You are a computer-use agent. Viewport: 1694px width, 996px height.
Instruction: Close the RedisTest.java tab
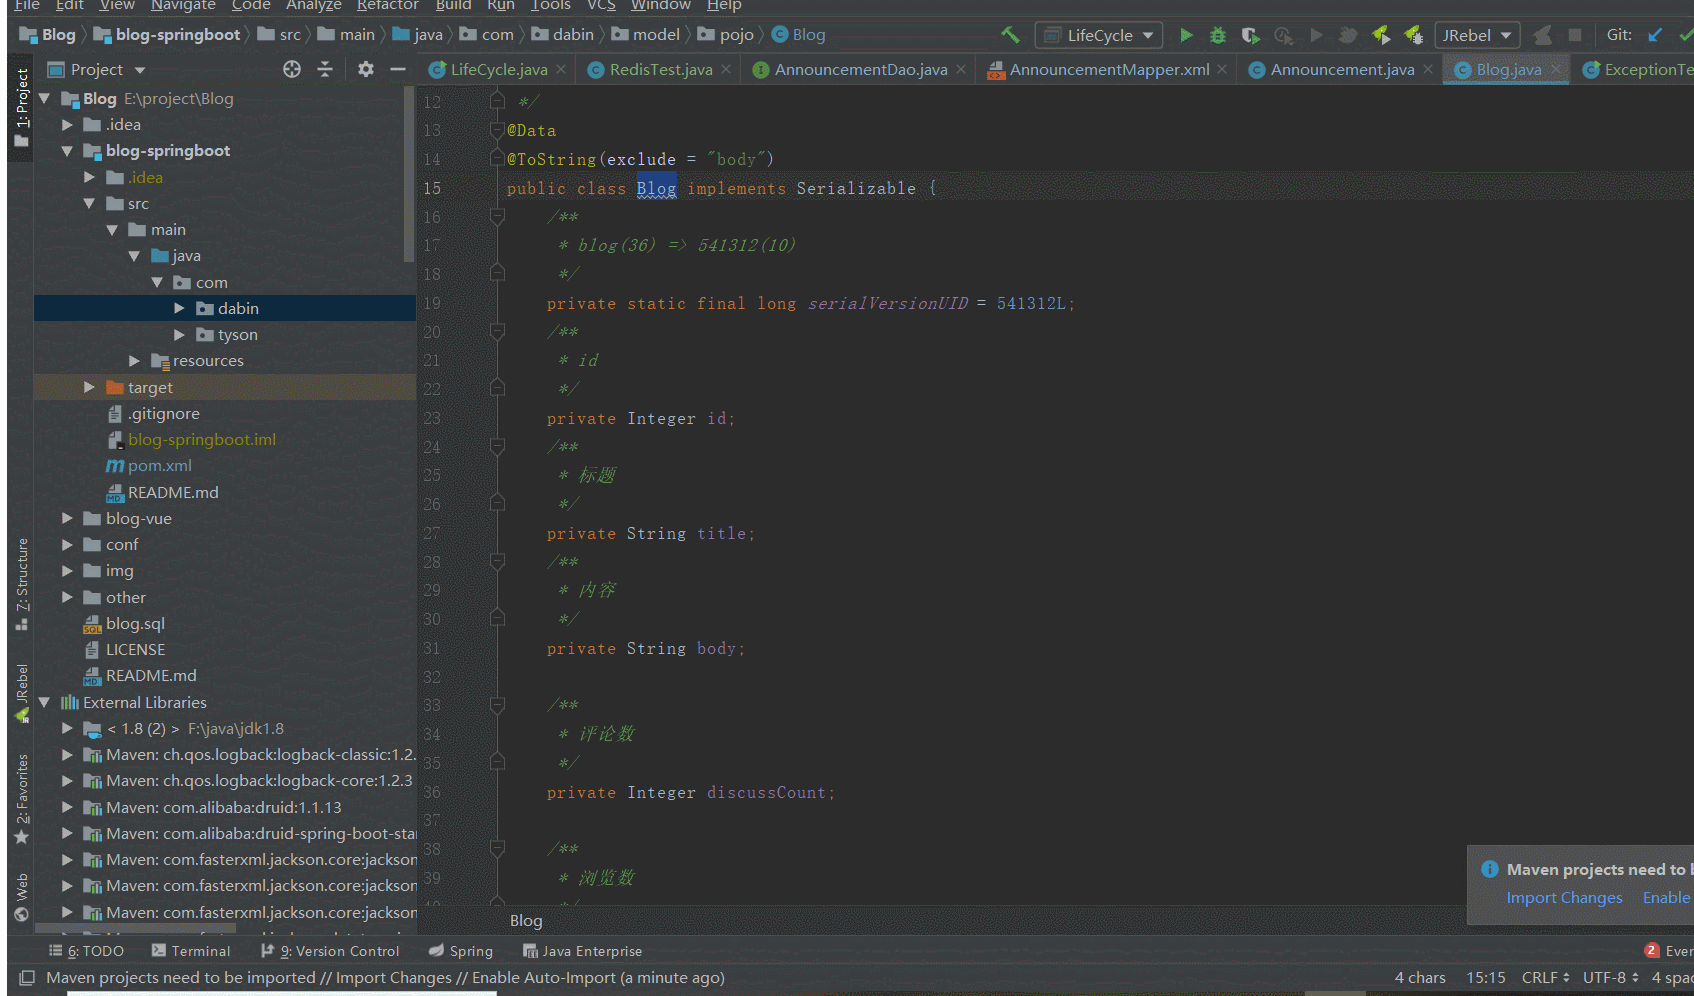(x=726, y=69)
